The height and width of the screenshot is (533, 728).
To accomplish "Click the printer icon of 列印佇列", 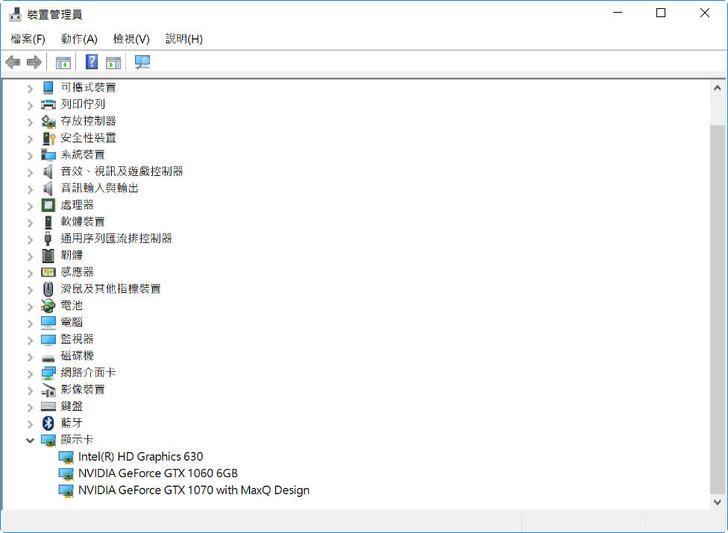I will coord(48,104).
